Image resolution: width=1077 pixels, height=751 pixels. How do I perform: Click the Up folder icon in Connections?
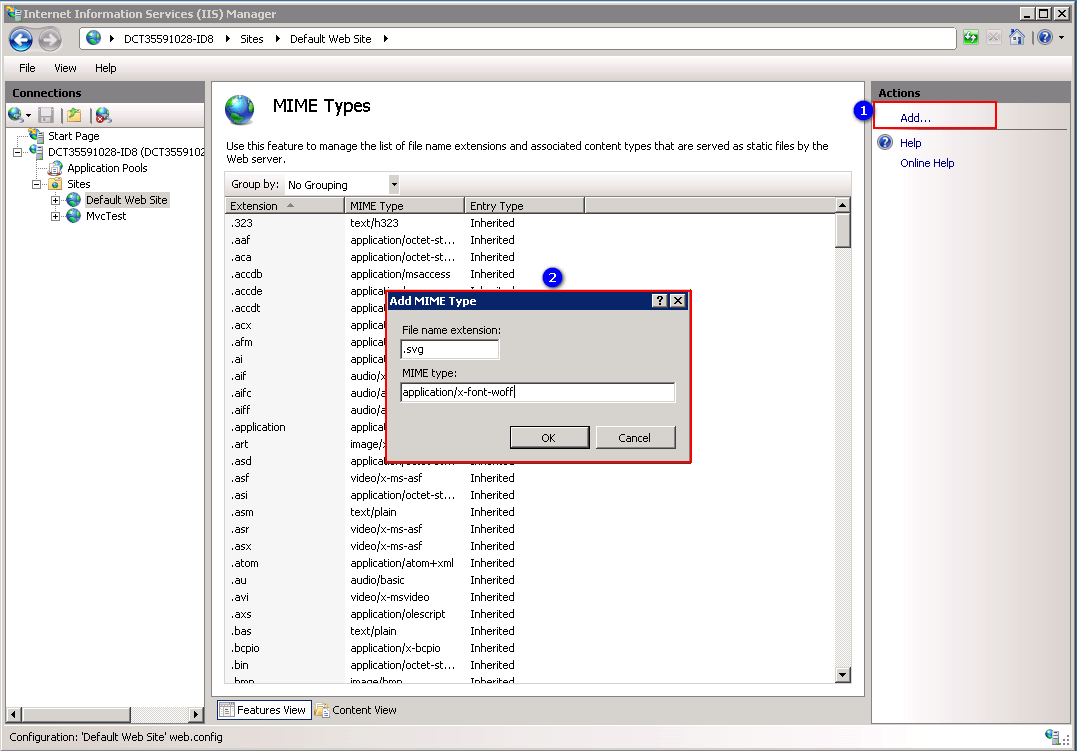[x=74, y=115]
